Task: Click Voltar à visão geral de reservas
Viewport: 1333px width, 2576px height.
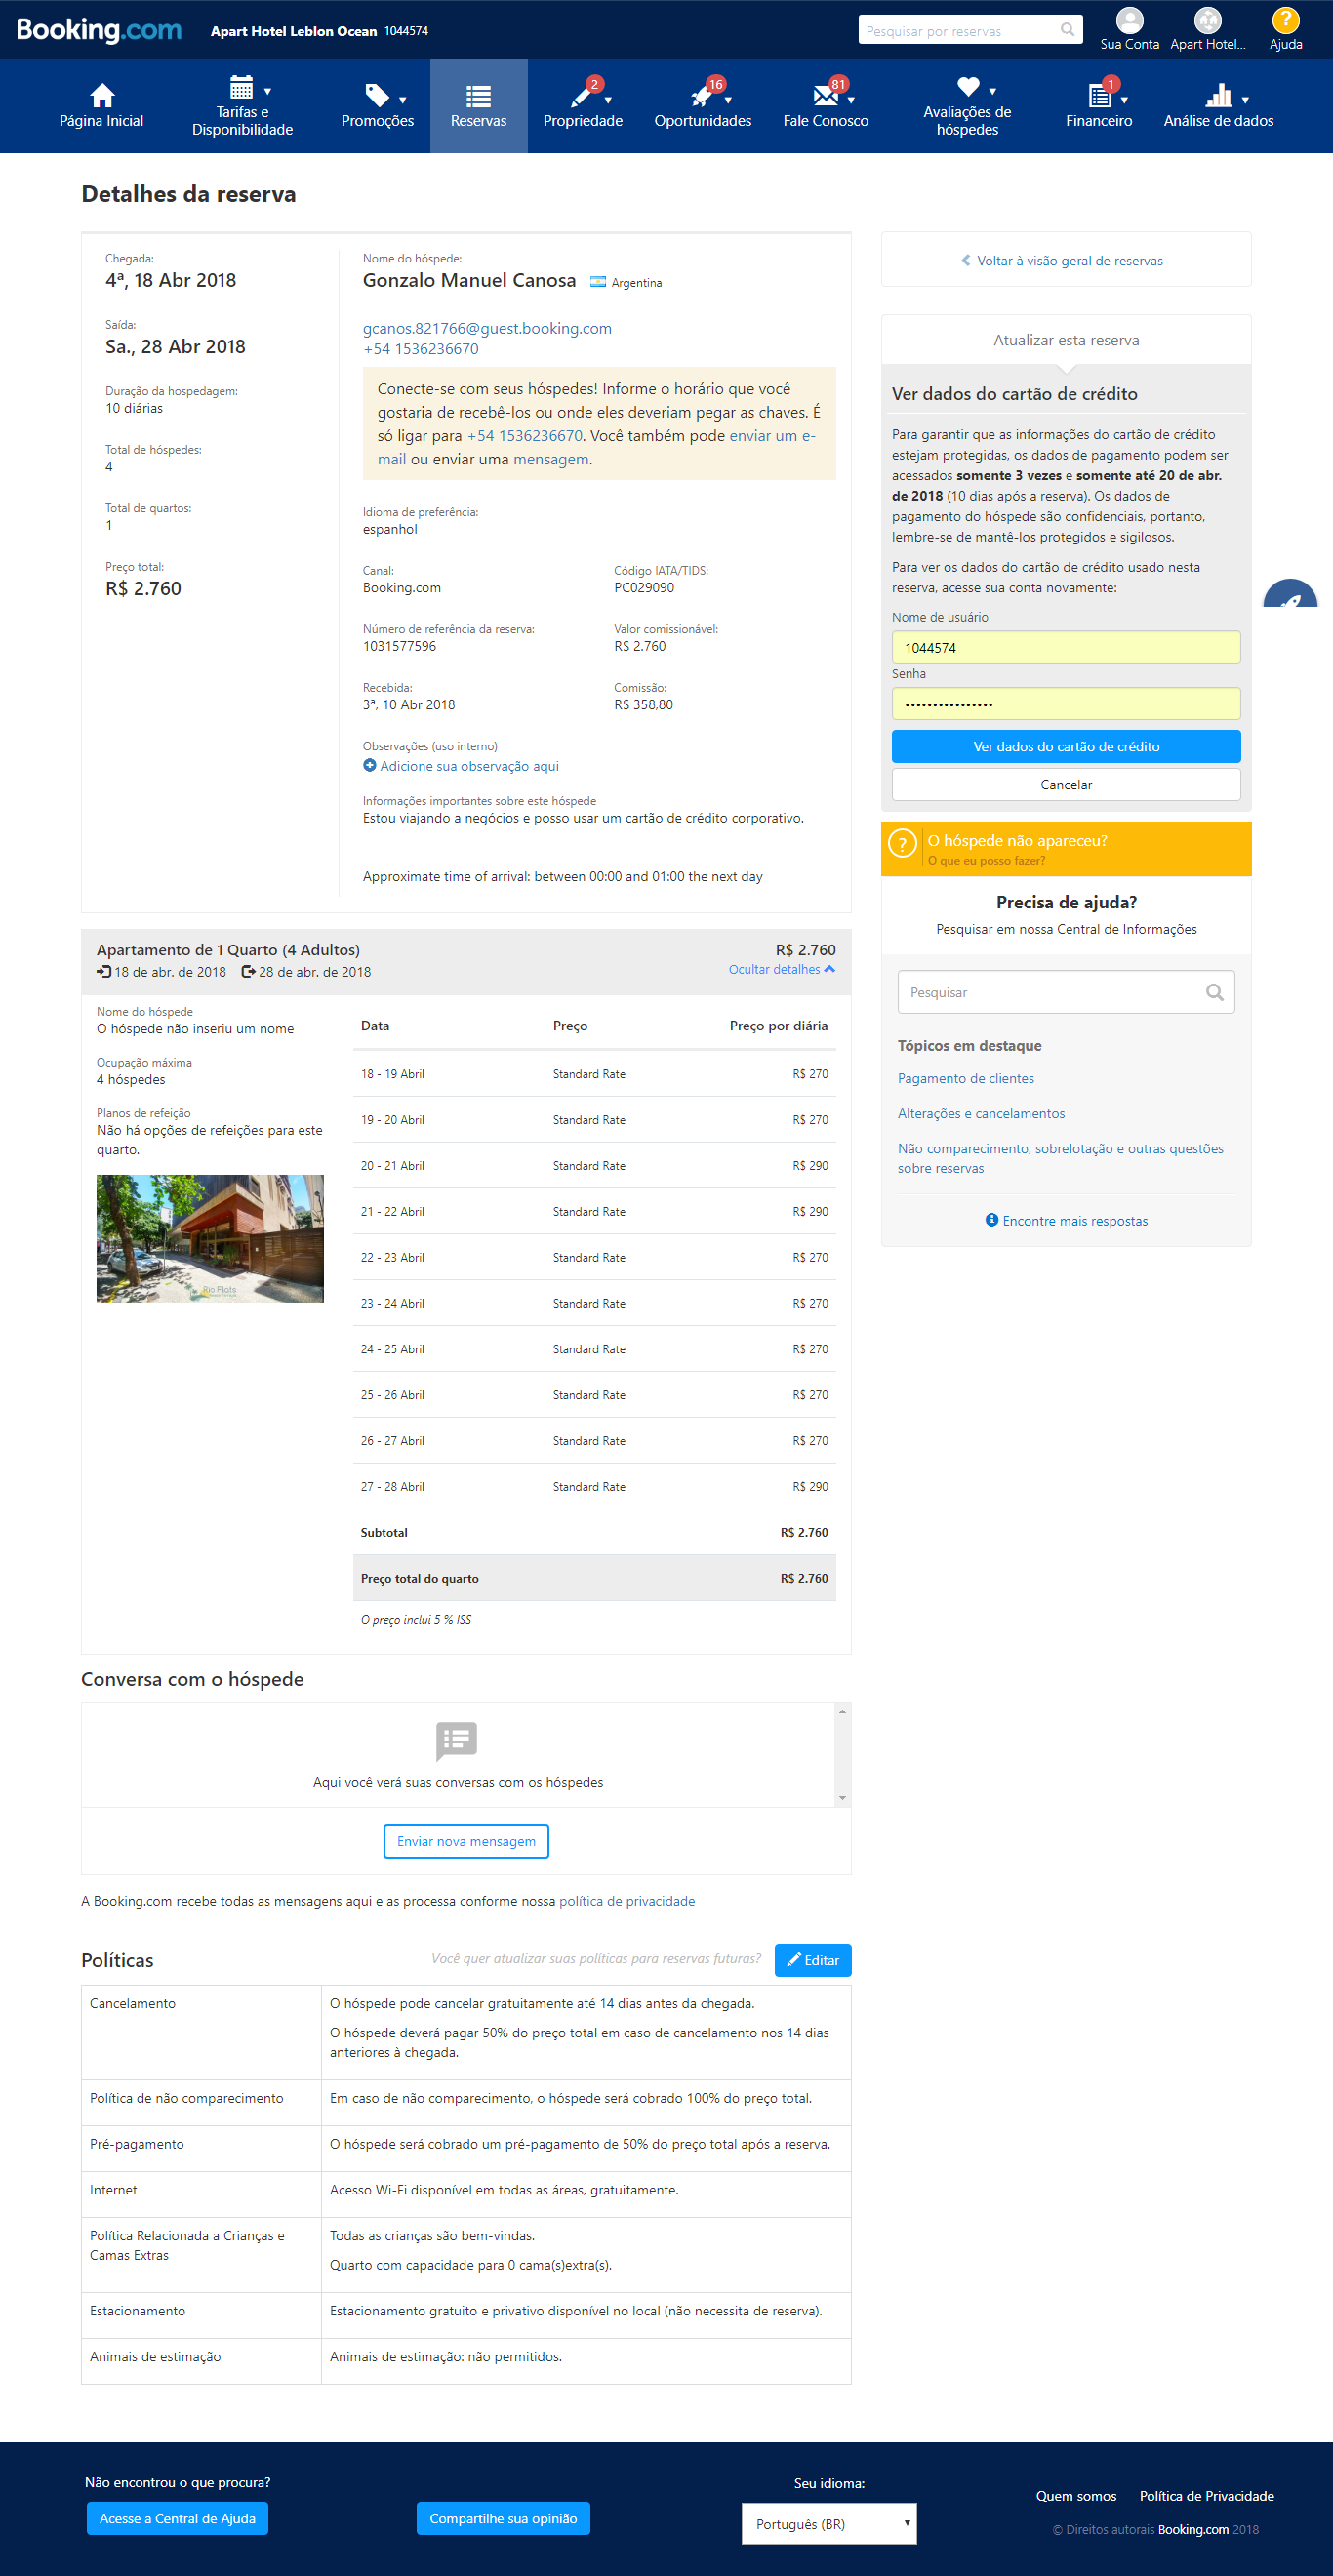Action: [1062, 261]
